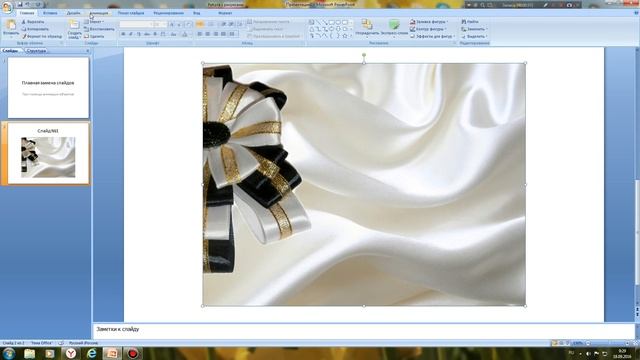Image resolution: width=640 pixels, height=360 pixels.
Task: Close the slides thumbnail pane
Action: point(87,51)
